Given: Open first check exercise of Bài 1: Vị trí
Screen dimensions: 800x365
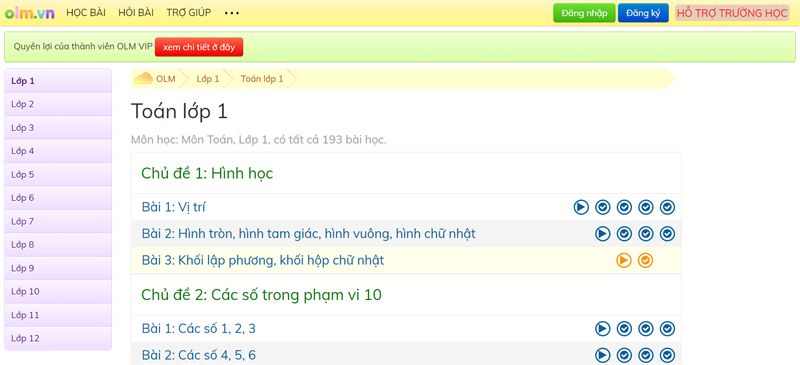Looking at the screenshot, I should [x=603, y=207].
